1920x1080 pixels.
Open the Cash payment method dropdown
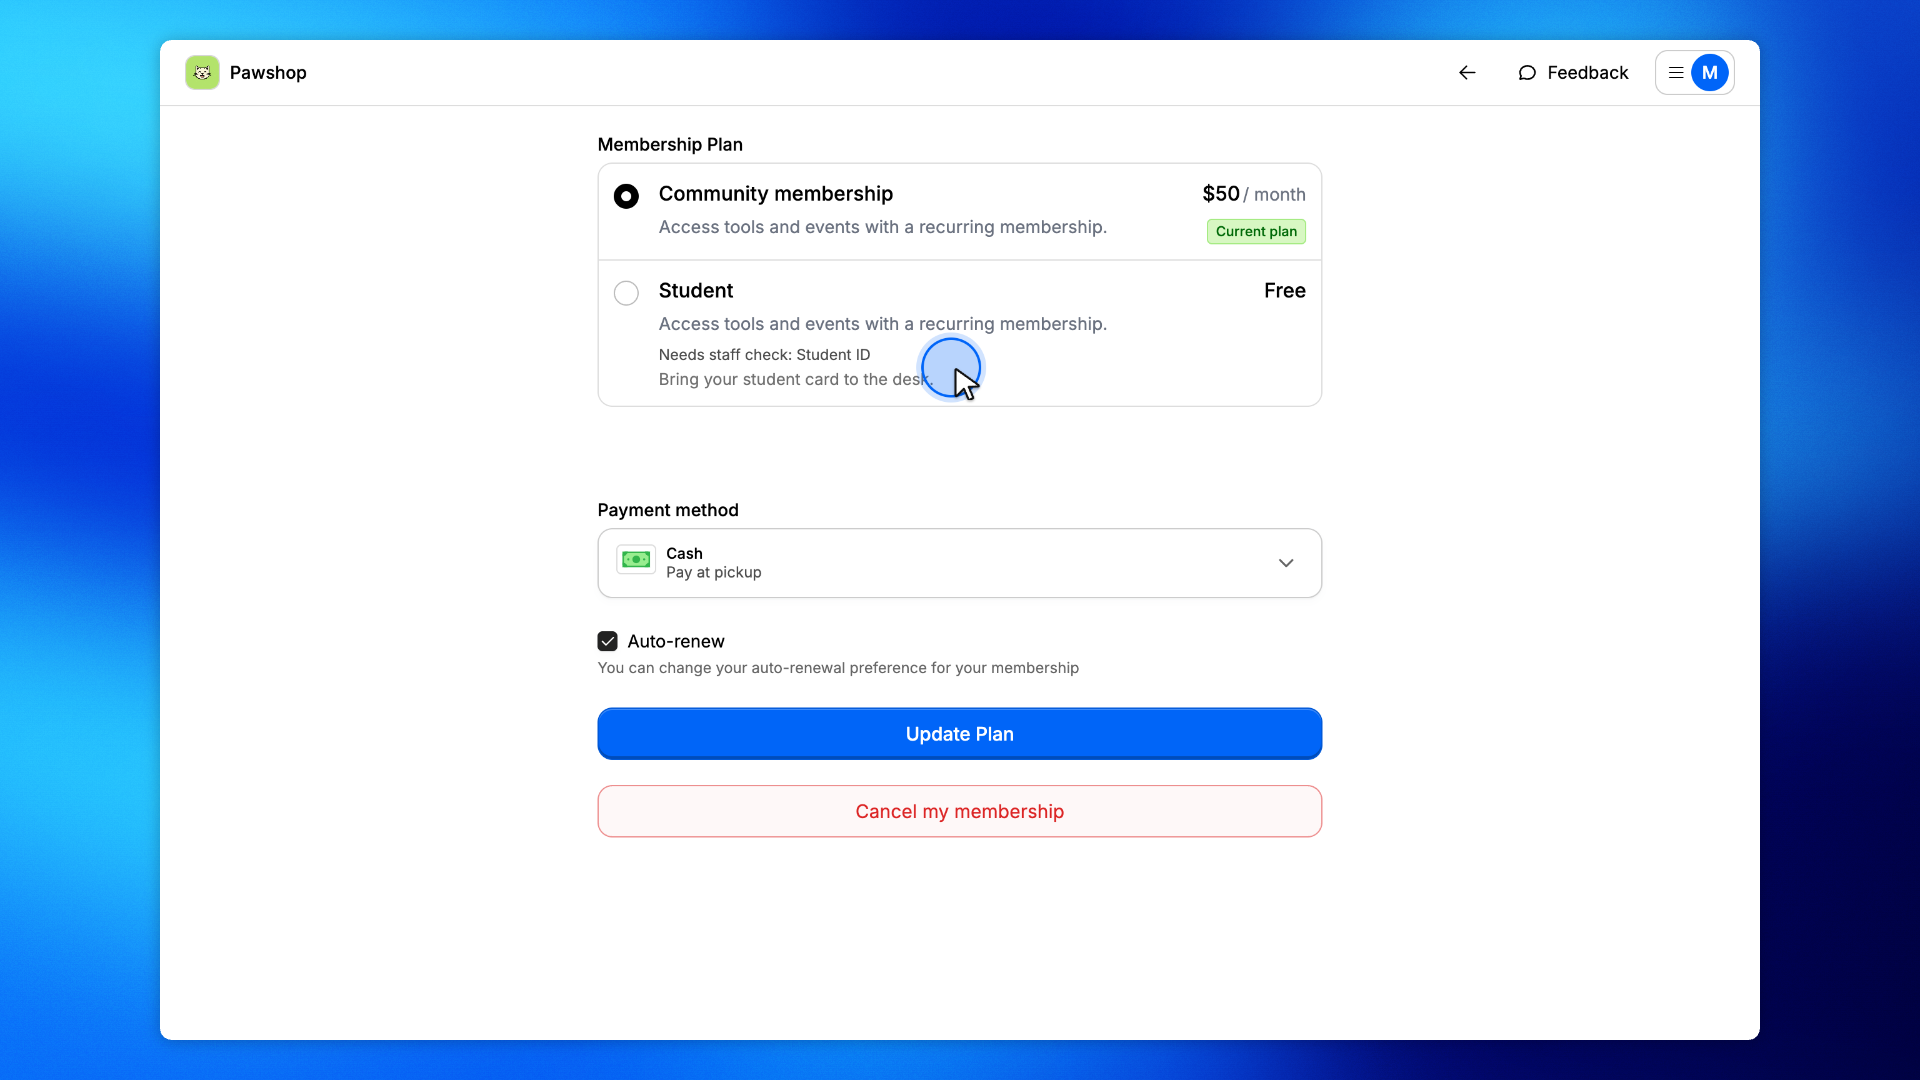tap(959, 563)
